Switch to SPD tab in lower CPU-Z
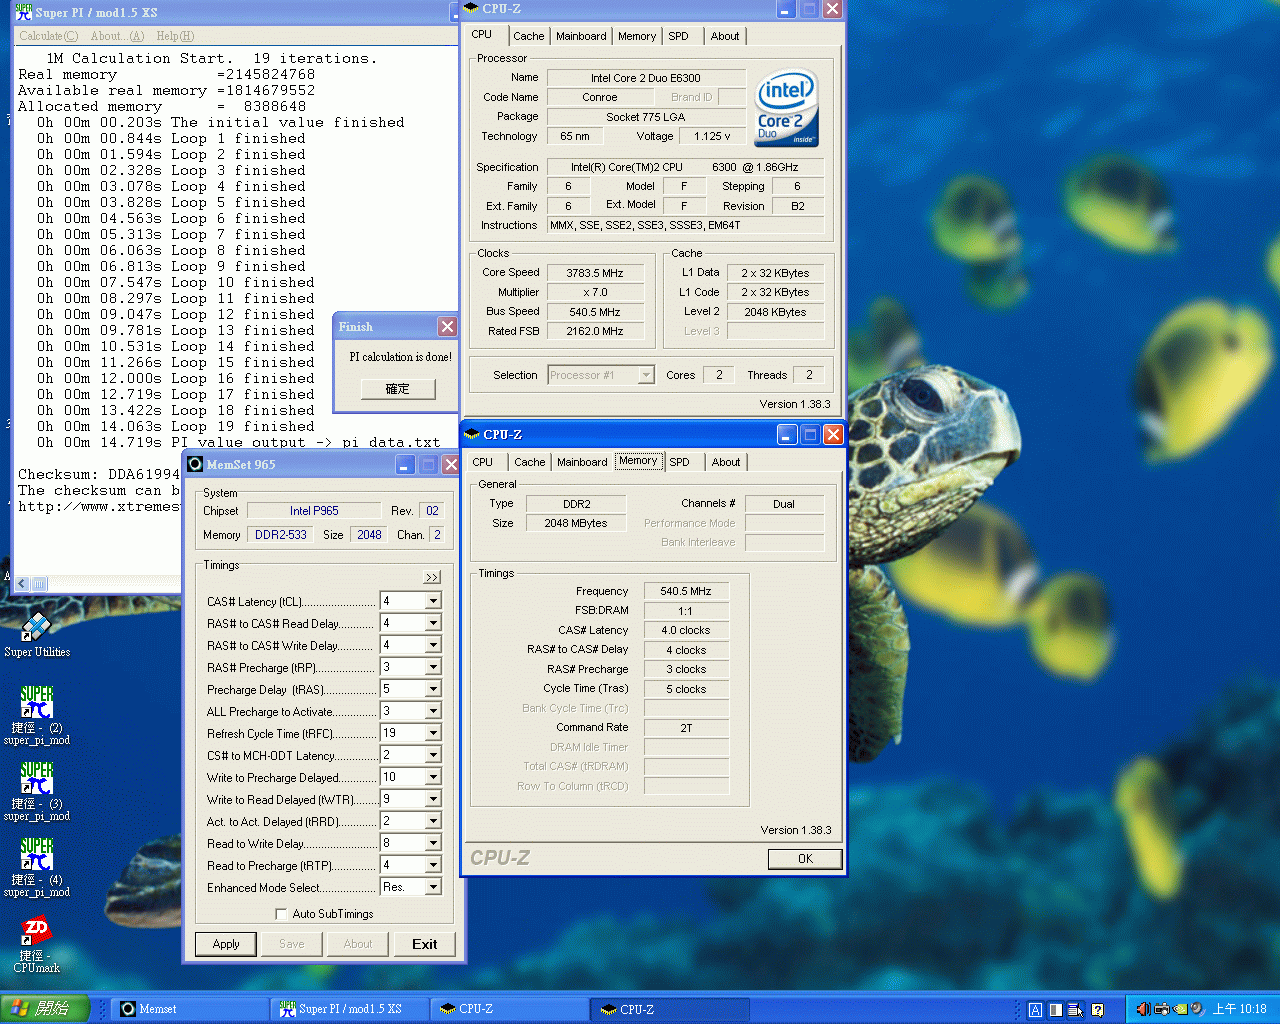Image resolution: width=1280 pixels, height=1024 pixels. 680,462
